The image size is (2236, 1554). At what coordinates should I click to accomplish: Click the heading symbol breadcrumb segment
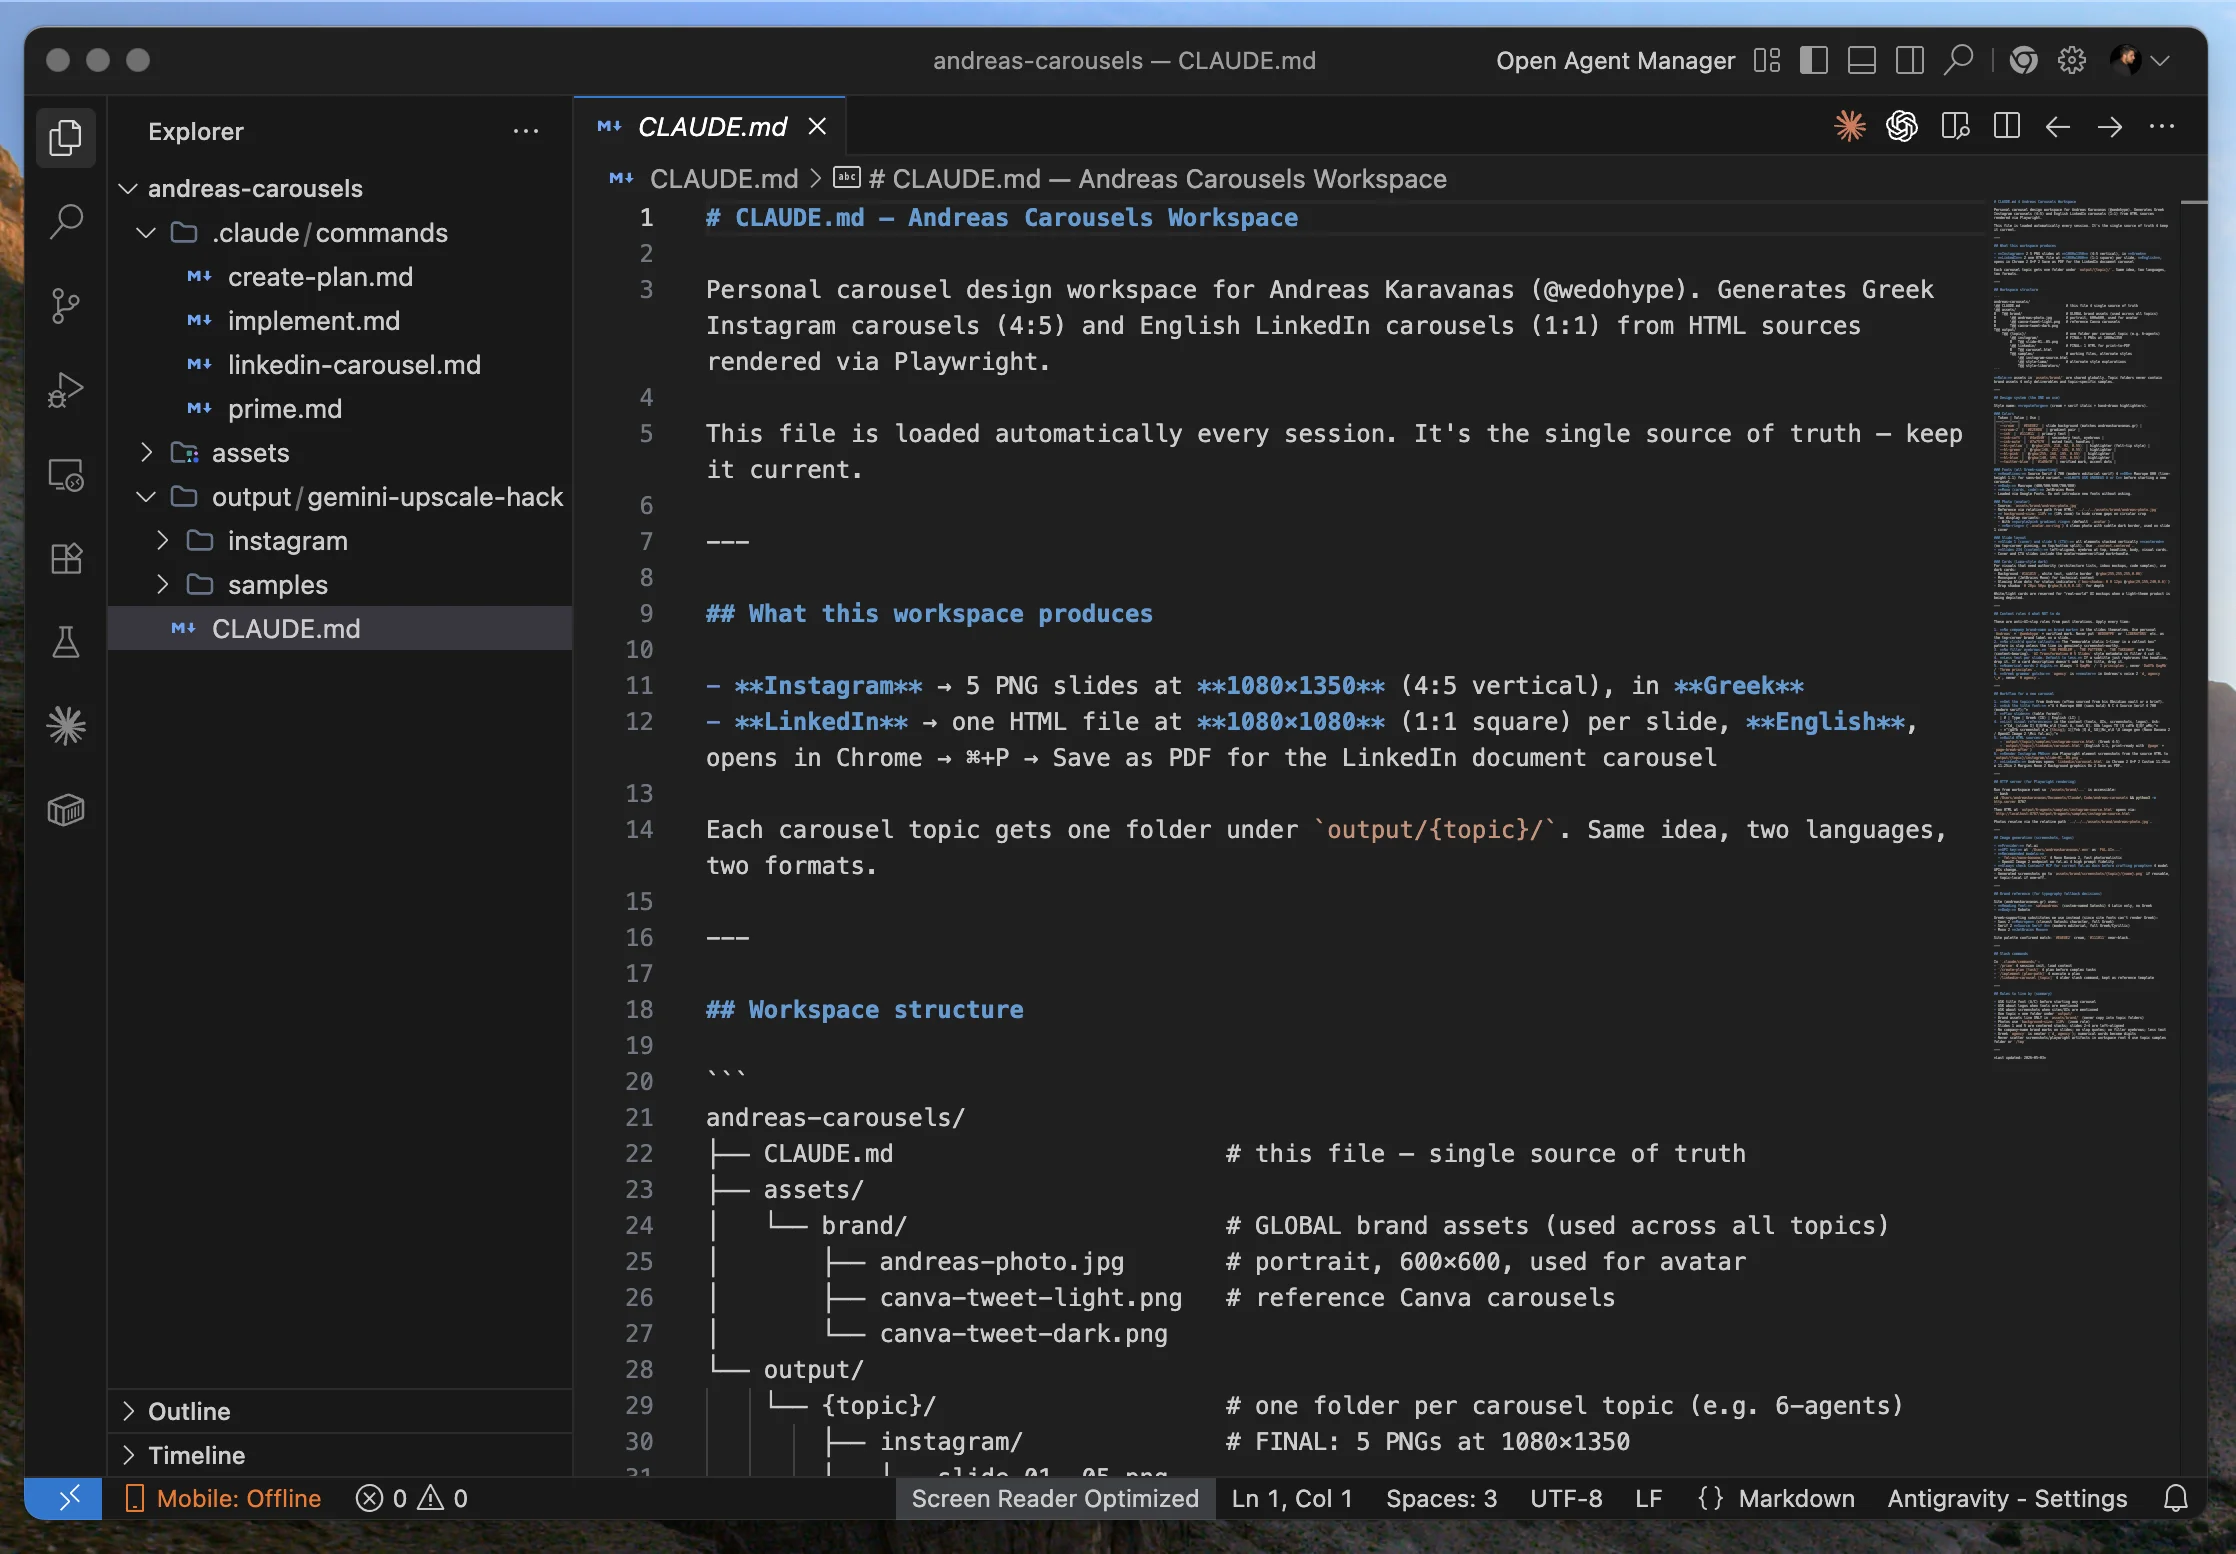[x=1141, y=179]
